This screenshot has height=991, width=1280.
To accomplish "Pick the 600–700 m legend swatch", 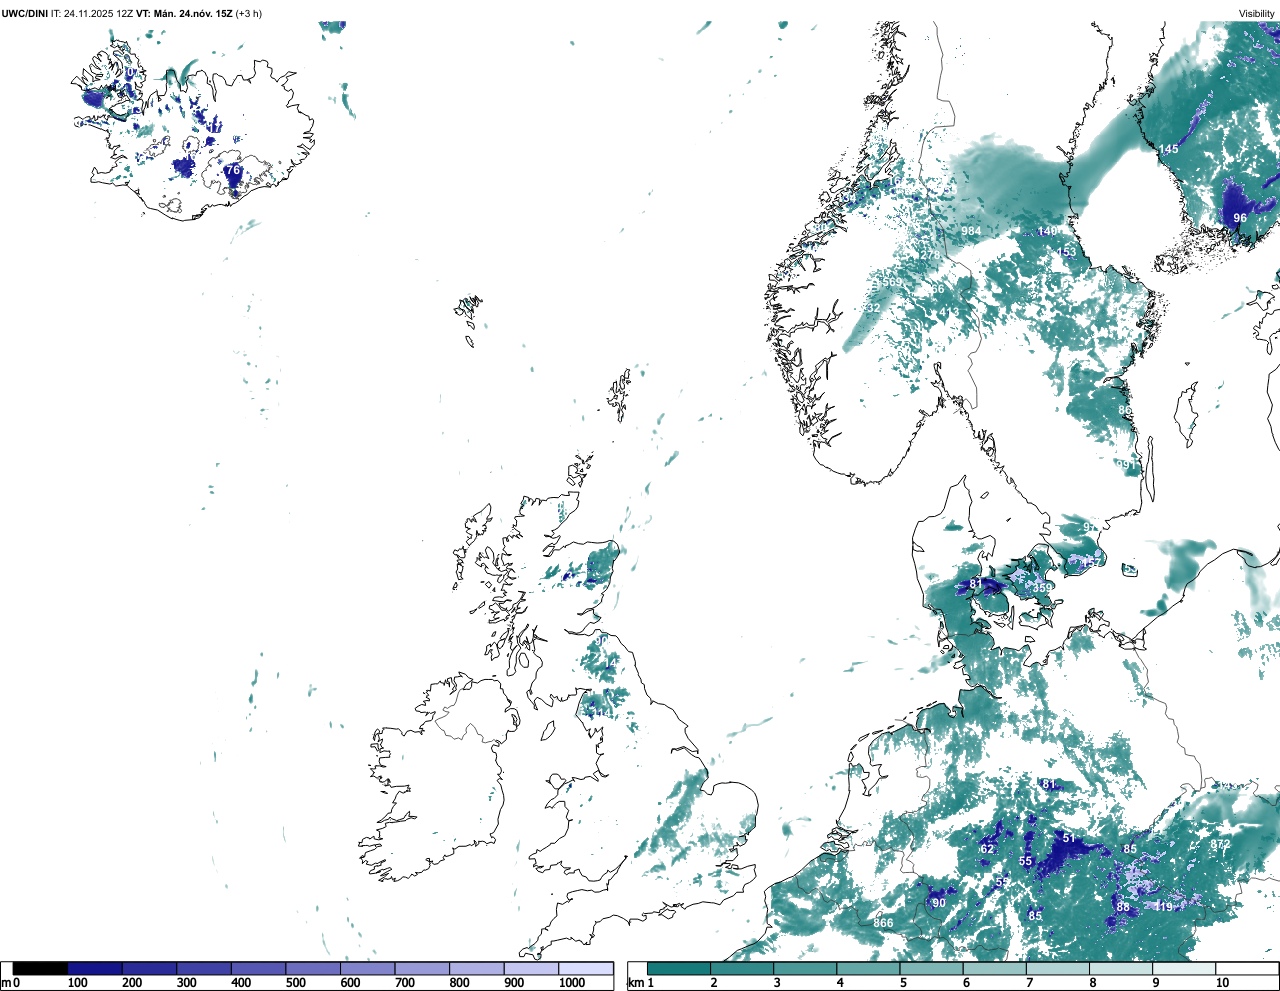I will click(367, 968).
